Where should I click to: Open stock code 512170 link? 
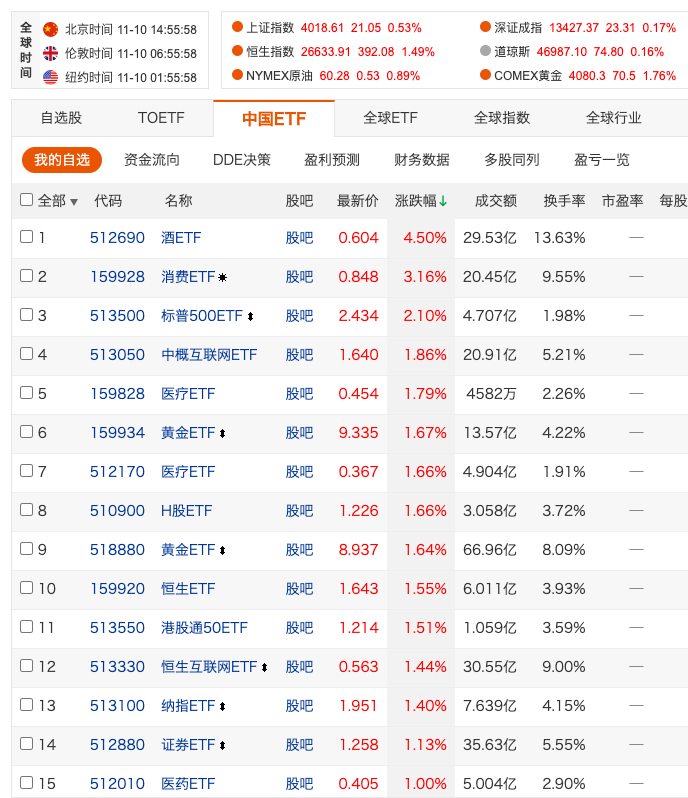[x=118, y=472]
